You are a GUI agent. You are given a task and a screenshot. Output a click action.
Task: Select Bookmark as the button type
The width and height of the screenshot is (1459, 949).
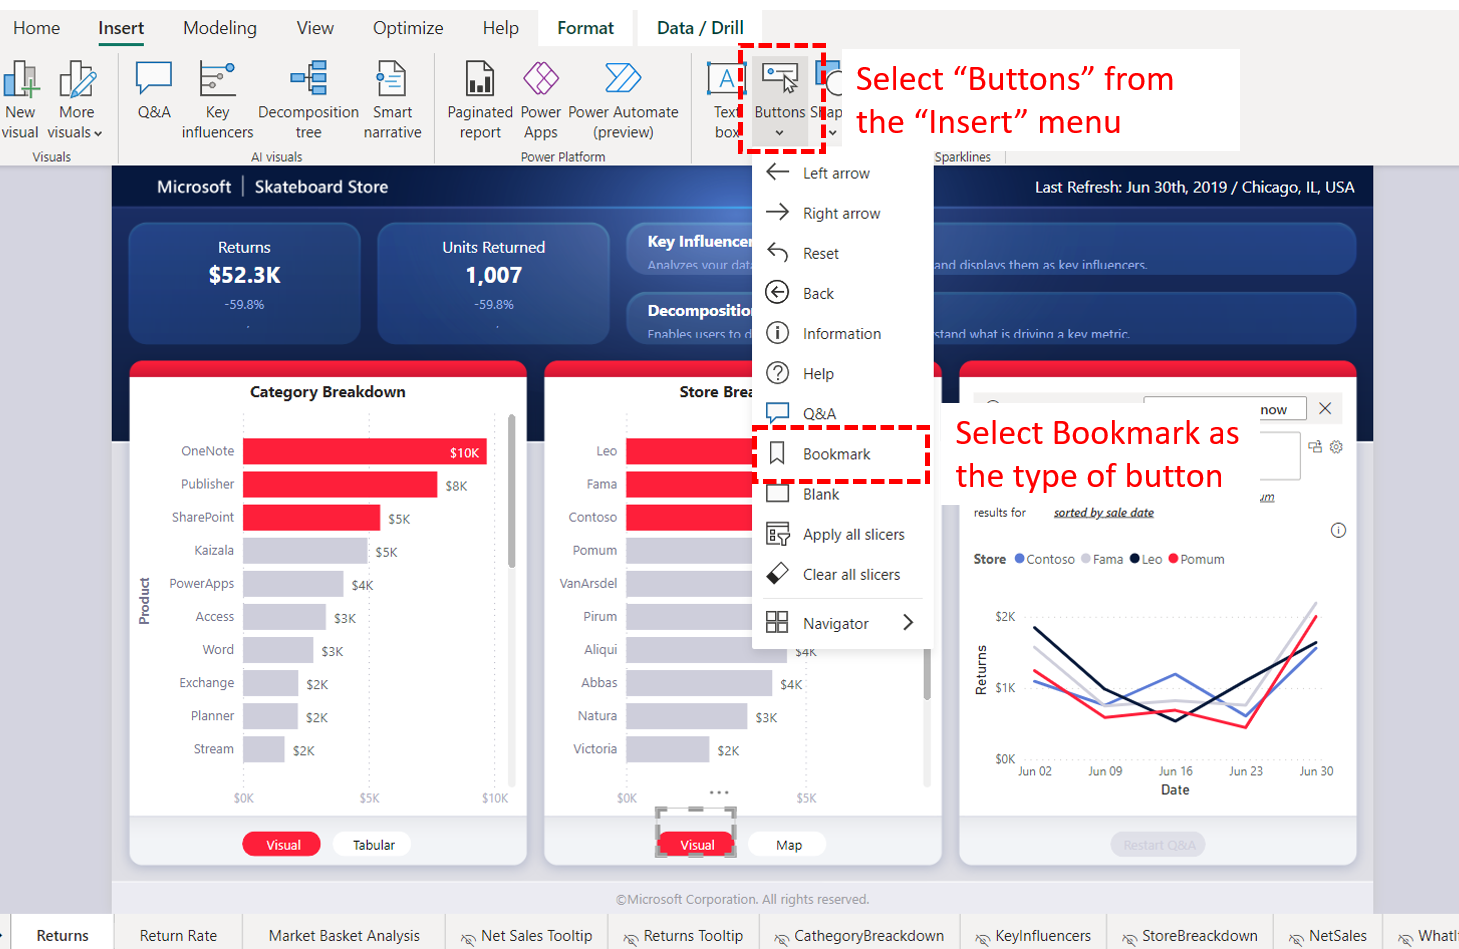841,454
